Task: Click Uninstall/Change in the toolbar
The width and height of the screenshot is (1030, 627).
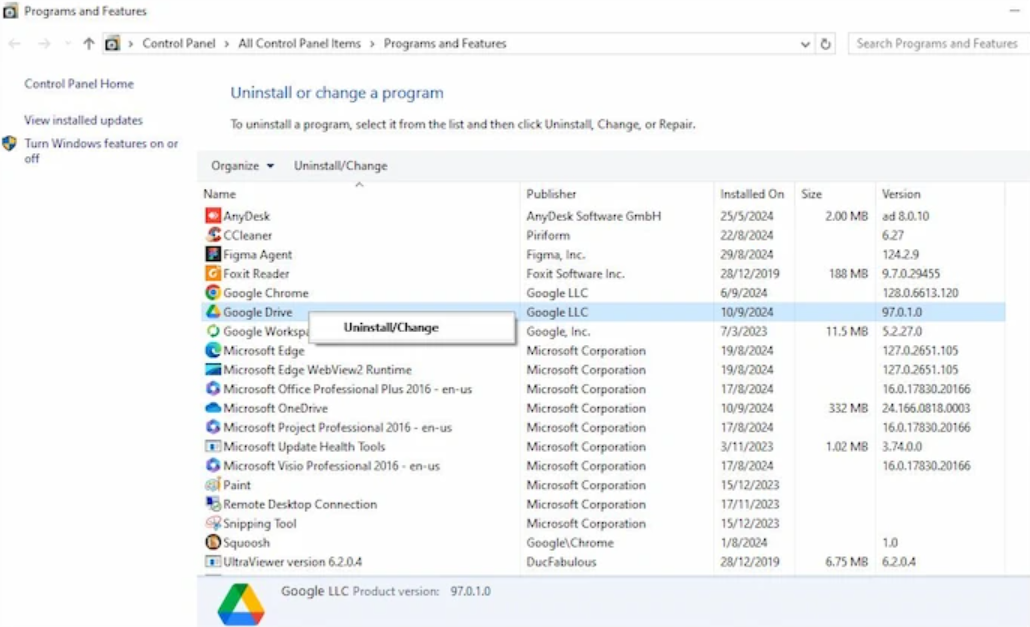Action: [x=340, y=166]
